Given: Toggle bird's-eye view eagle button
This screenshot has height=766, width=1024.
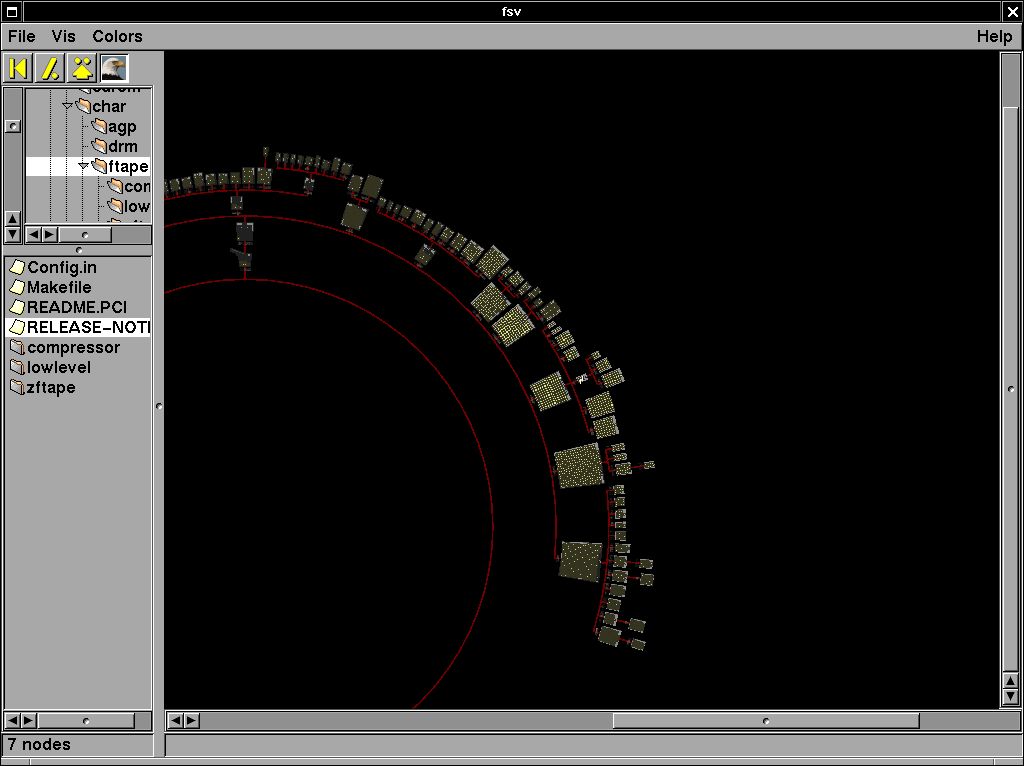Looking at the screenshot, I should click(114, 68).
